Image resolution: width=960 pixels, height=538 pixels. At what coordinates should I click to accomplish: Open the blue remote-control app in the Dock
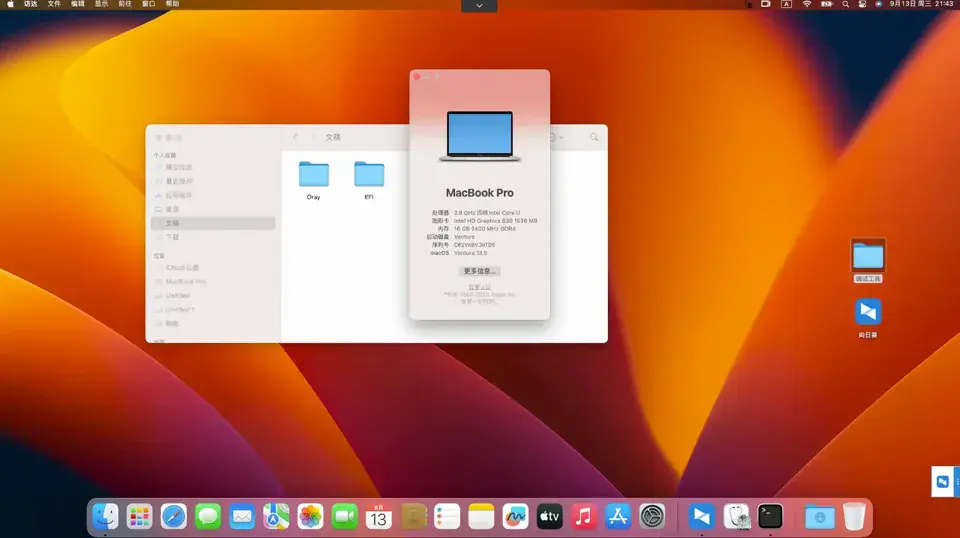point(702,517)
